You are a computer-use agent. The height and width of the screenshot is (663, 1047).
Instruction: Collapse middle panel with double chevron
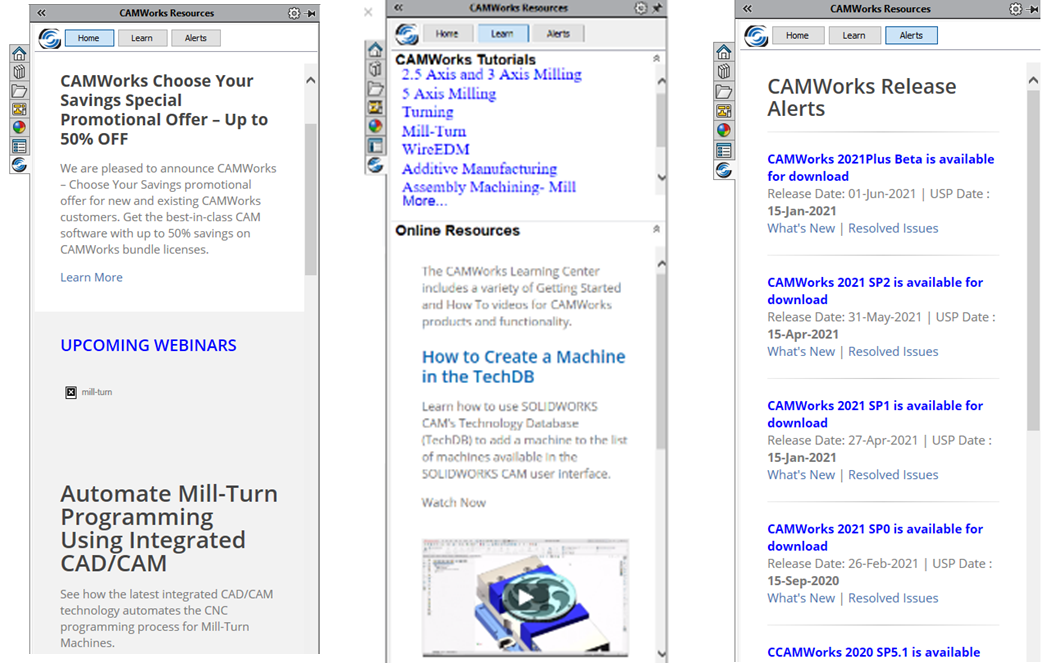pos(399,8)
